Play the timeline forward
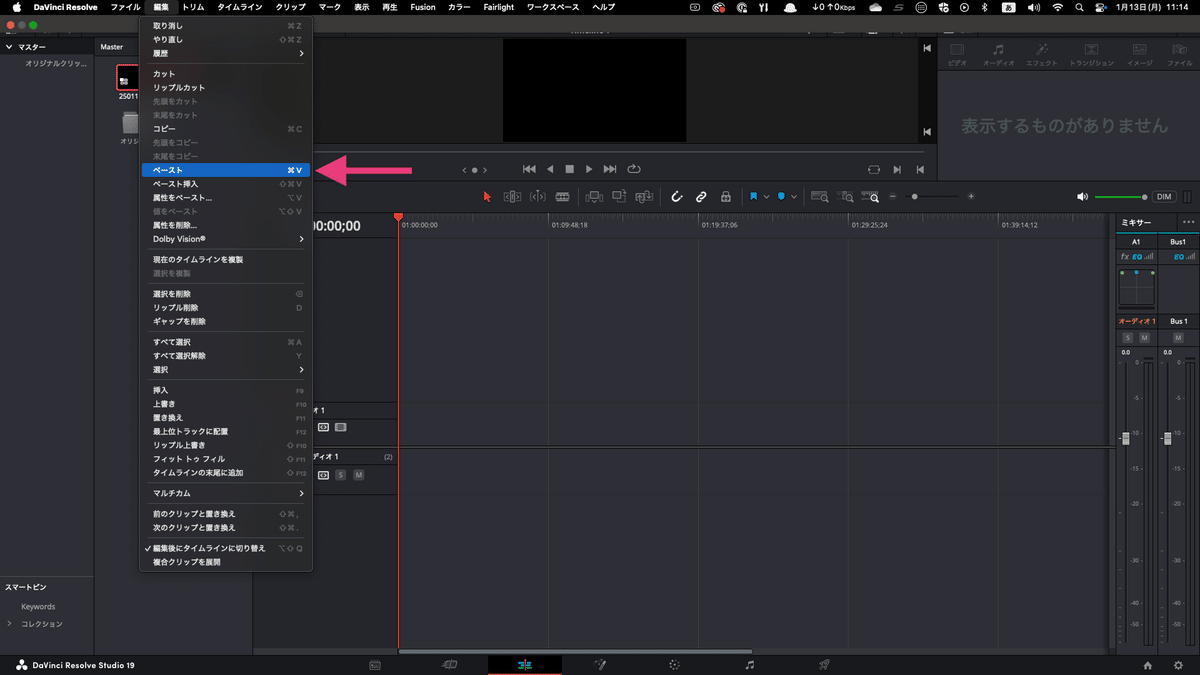The height and width of the screenshot is (675, 1200). point(589,169)
